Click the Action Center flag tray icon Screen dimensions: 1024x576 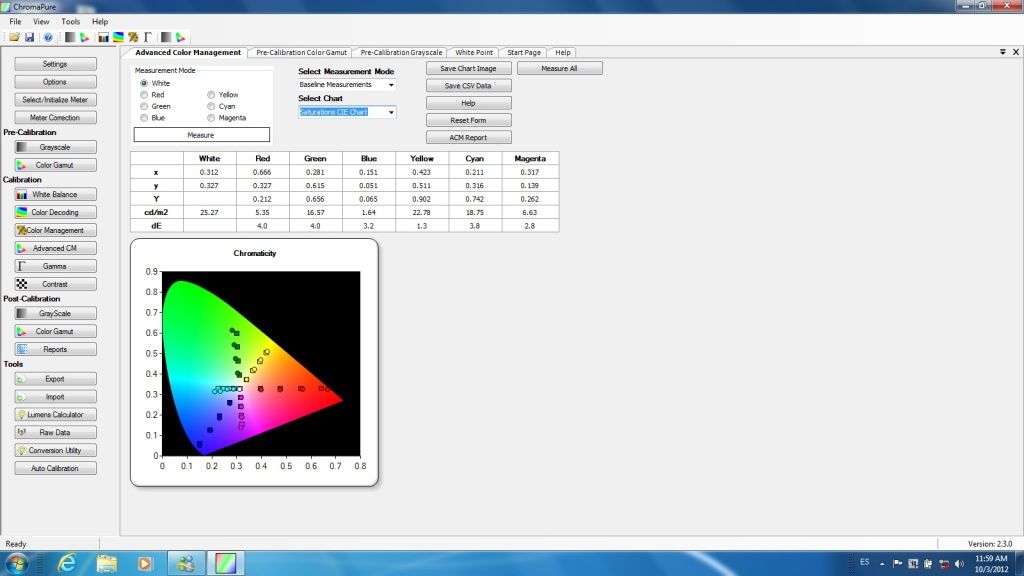[x=898, y=564]
